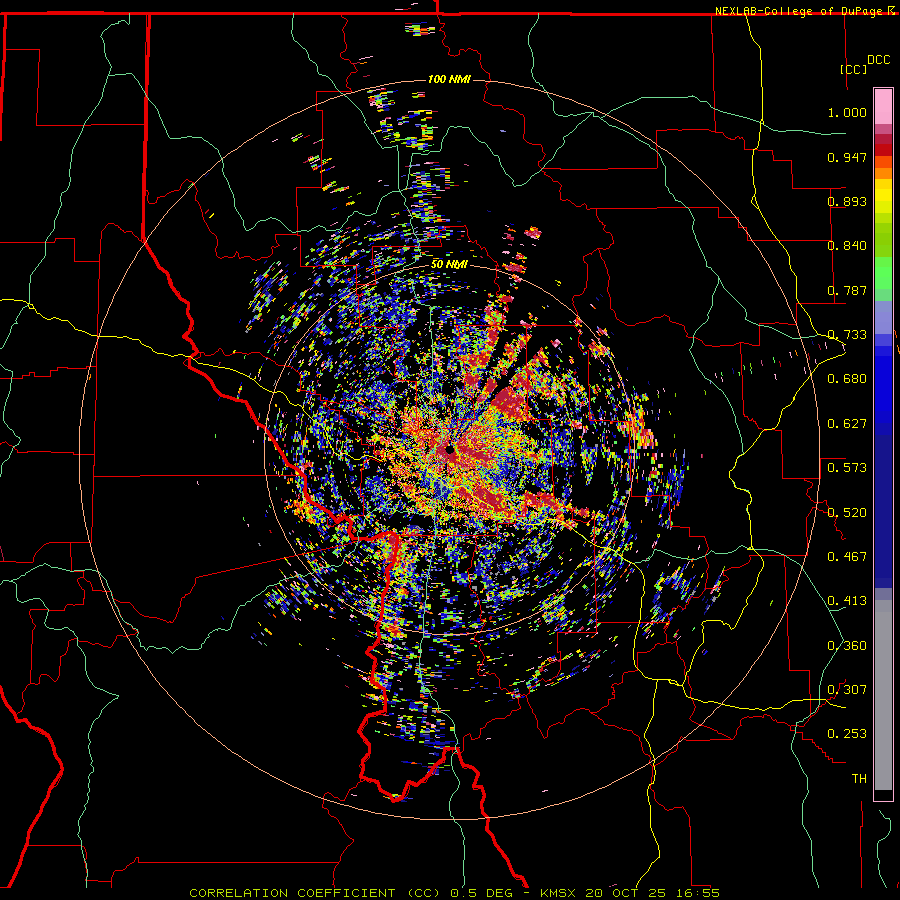Click the 0.413 color scale value

click(x=847, y=601)
